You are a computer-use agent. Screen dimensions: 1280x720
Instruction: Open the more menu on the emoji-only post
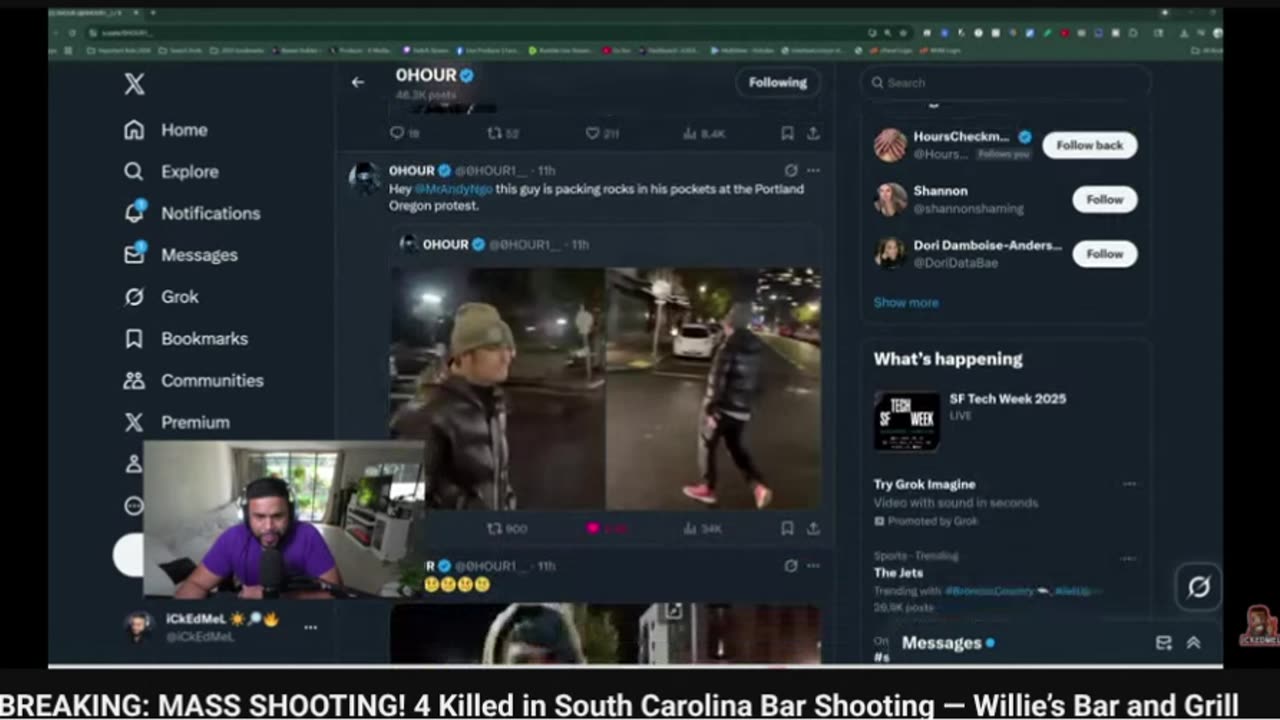(x=813, y=566)
